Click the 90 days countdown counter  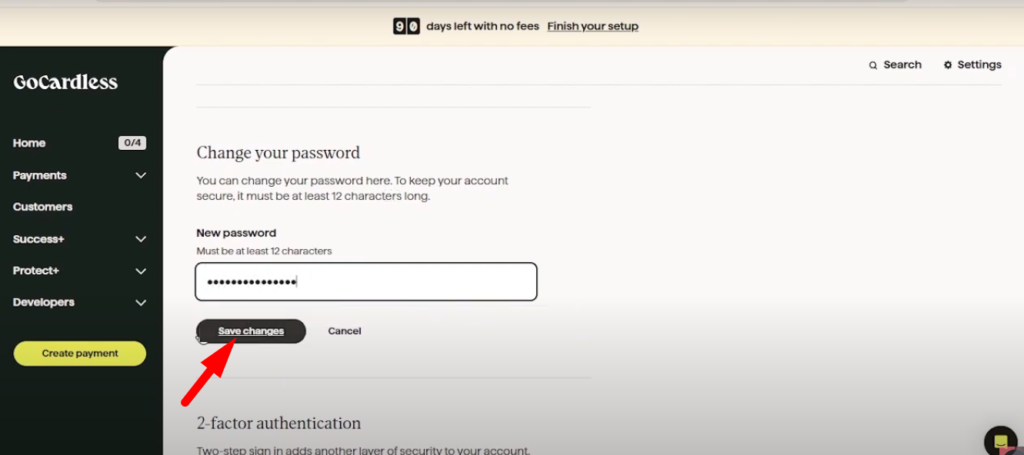coord(406,26)
